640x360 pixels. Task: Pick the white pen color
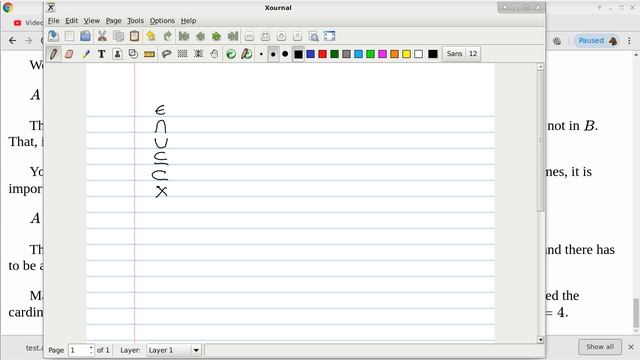418,54
